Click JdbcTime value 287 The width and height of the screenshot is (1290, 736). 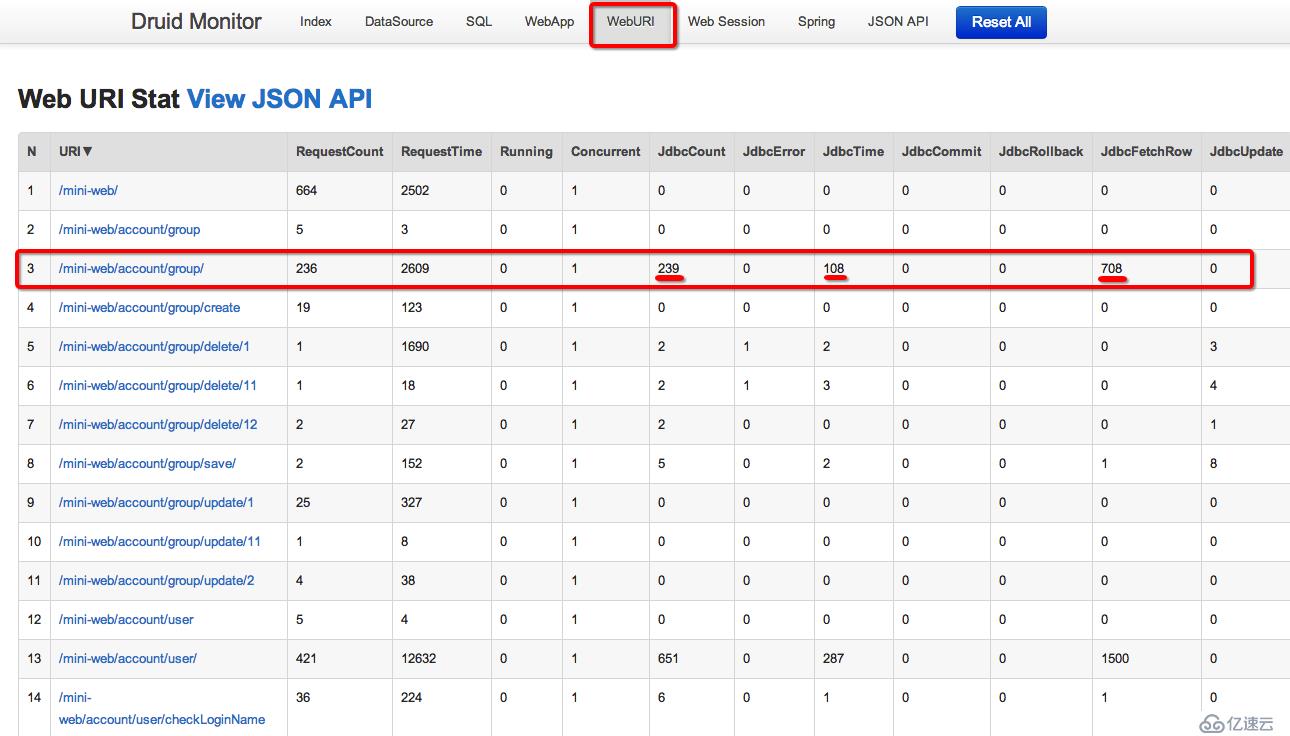[833, 658]
